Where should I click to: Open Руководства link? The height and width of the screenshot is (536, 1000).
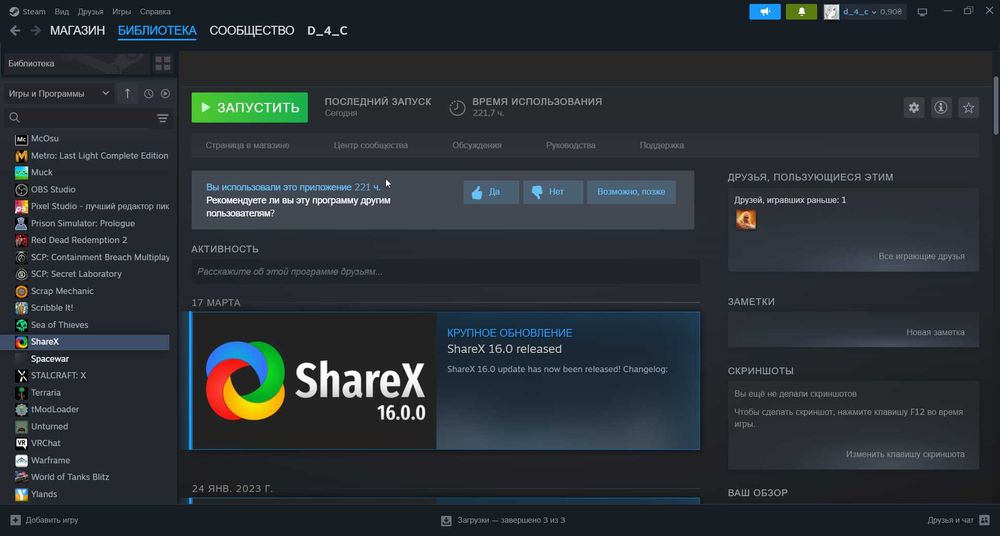point(571,145)
